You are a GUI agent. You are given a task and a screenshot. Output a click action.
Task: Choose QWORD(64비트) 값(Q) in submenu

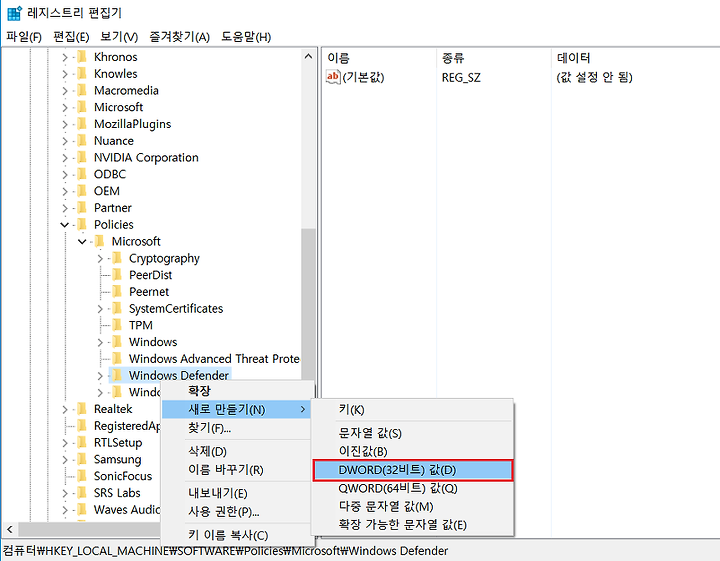pos(412,488)
